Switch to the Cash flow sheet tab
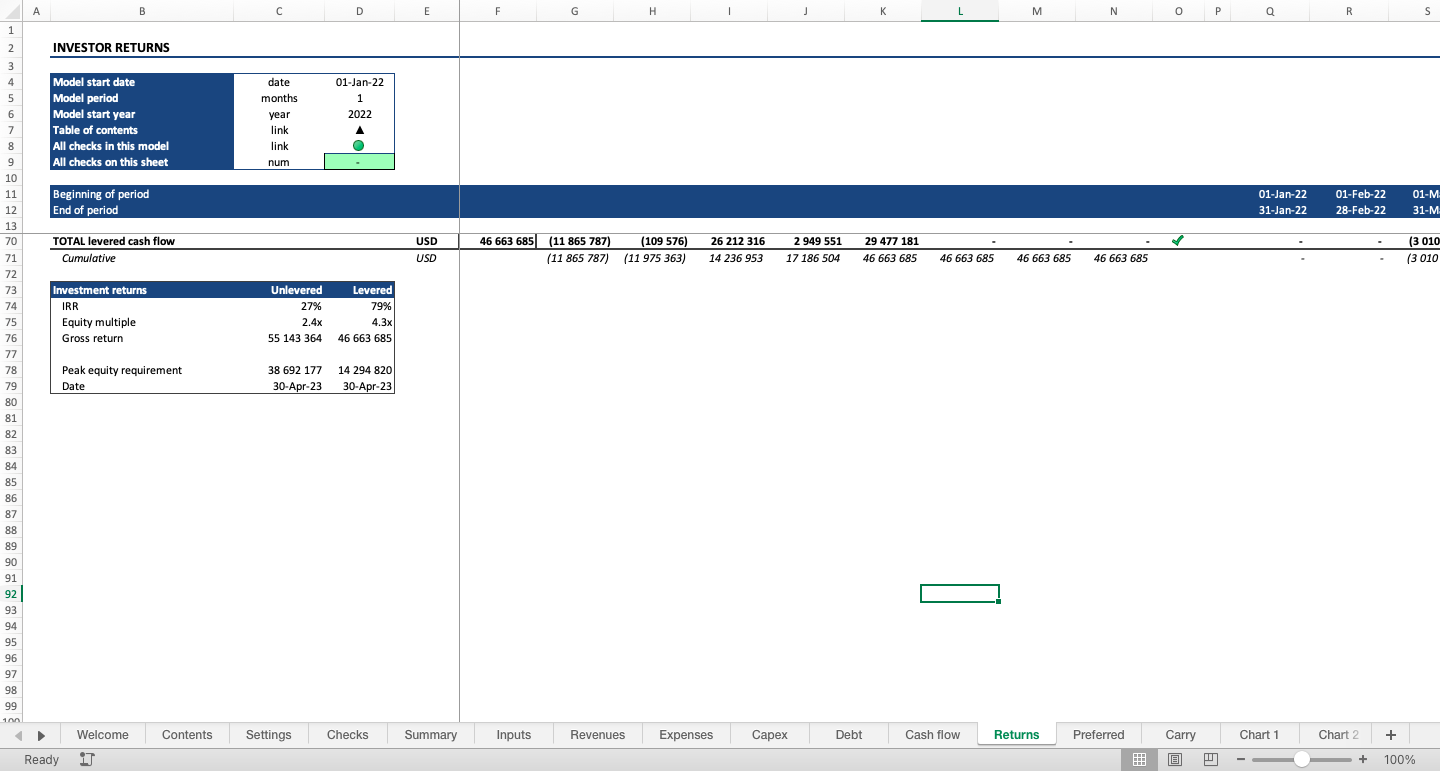Viewport: 1440px width, 771px height. pos(931,734)
